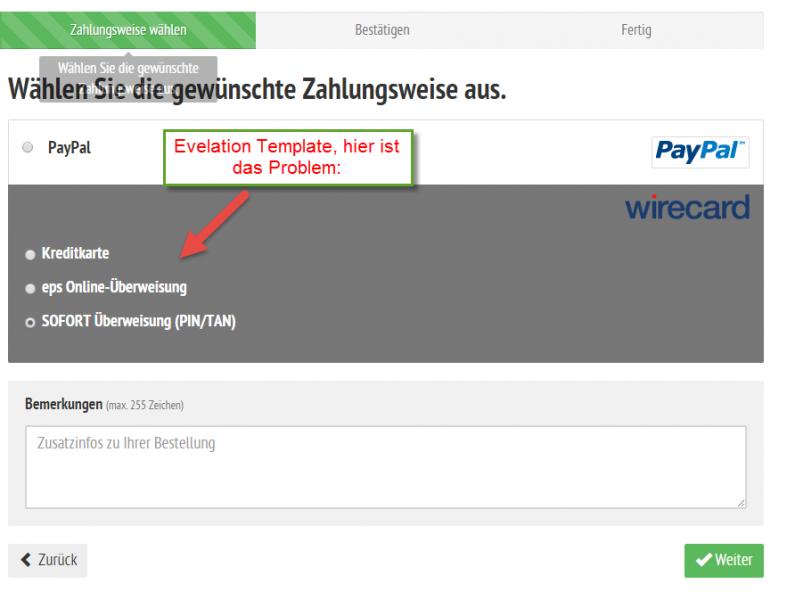Click the left chevron icon beside Zurück
The image size is (787, 600).
click(x=22, y=560)
